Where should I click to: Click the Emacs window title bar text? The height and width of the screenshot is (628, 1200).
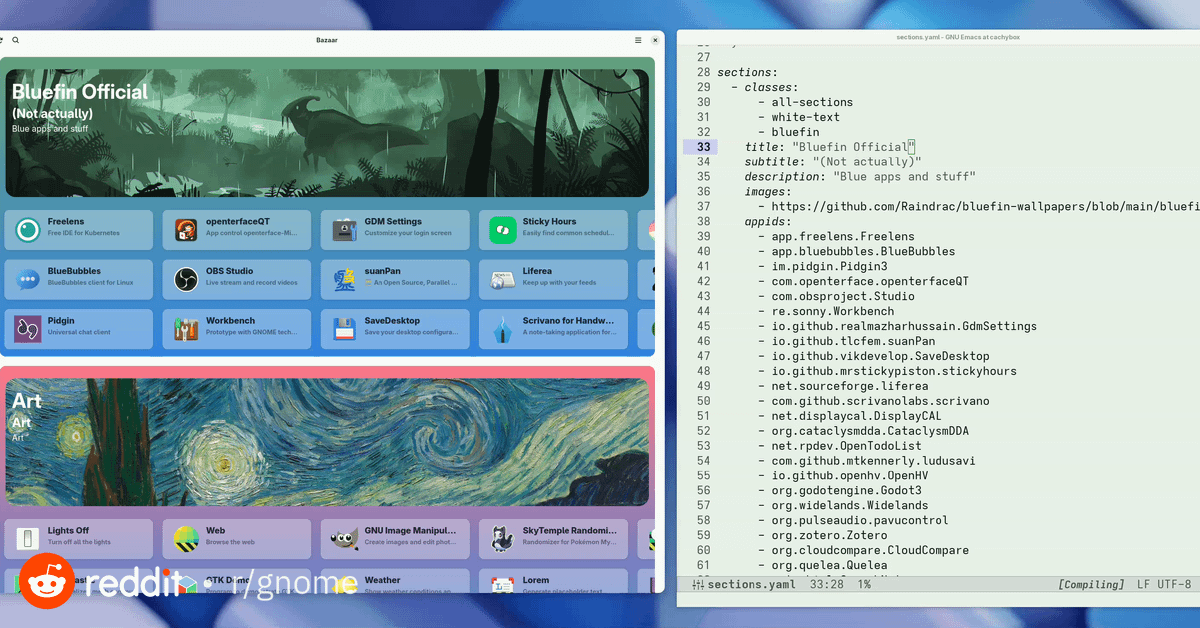(x=958, y=37)
